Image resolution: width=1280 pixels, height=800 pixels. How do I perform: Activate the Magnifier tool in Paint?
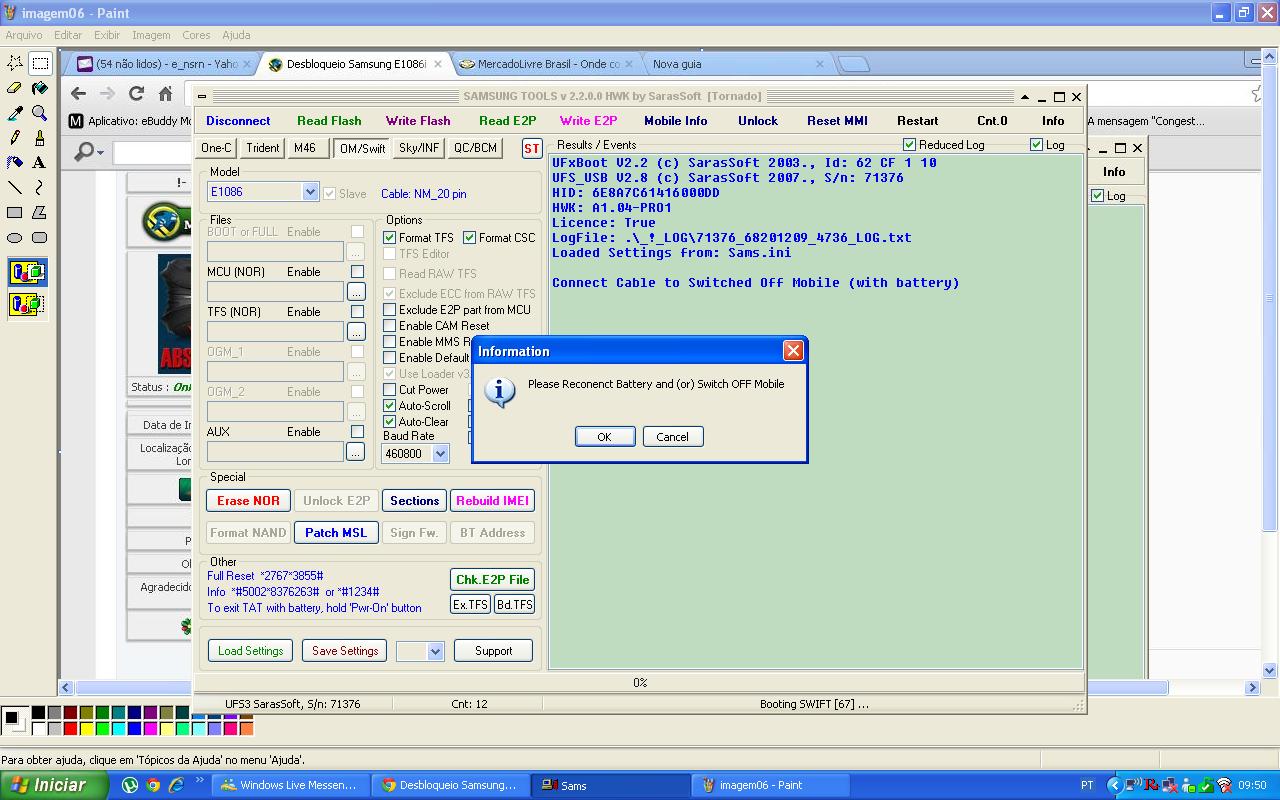(x=40, y=113)
